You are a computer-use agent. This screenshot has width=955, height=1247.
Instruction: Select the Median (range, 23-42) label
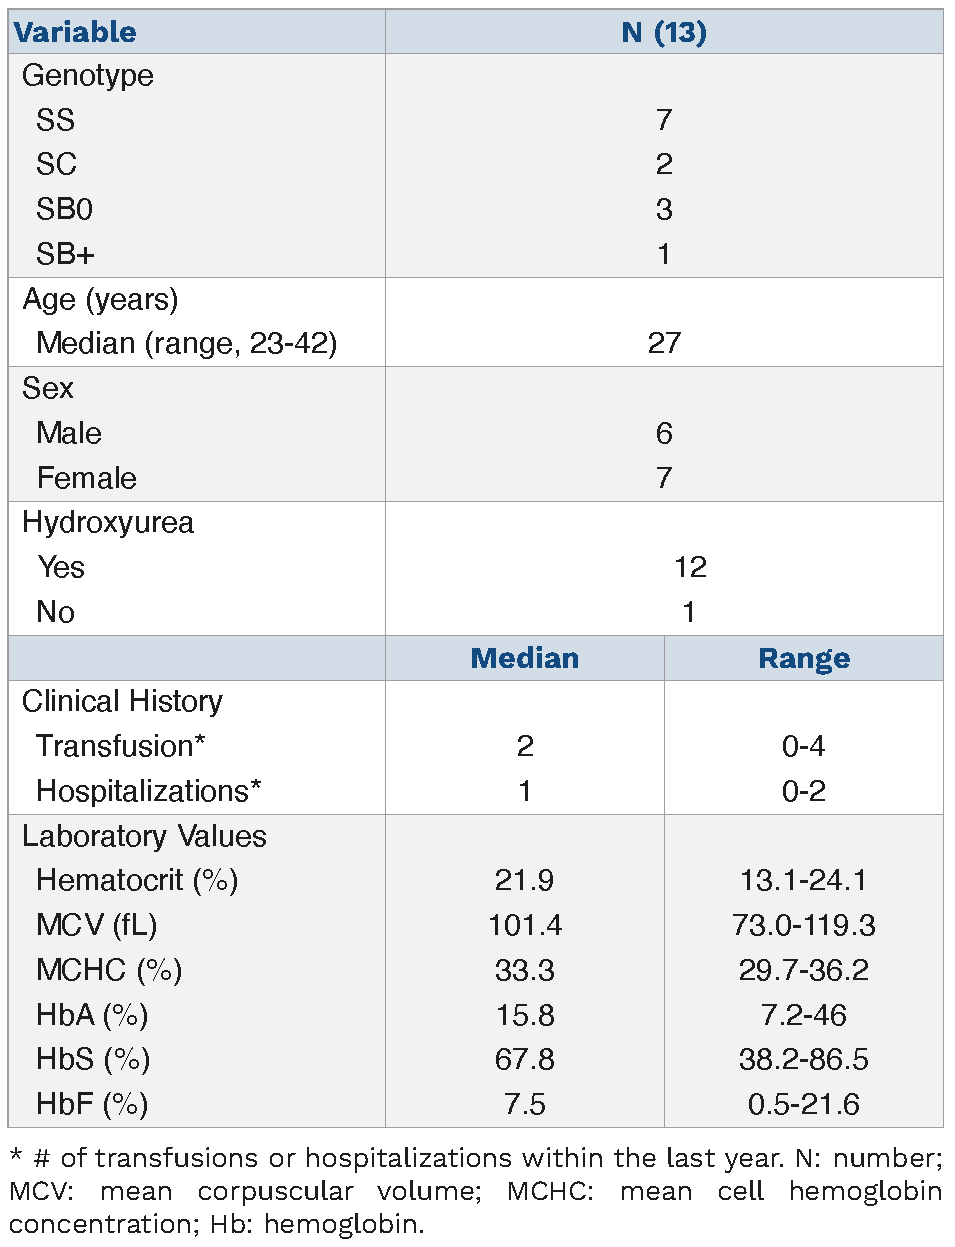(x=186, y=343)
